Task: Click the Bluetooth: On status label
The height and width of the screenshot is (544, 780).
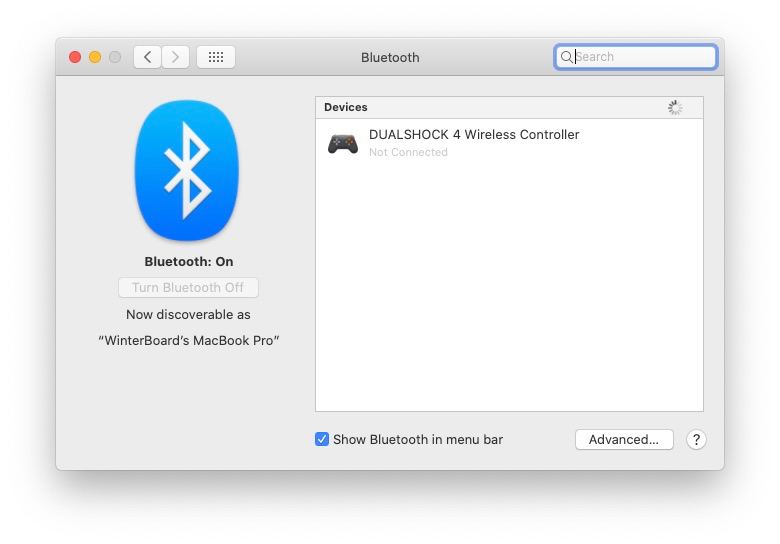Action: [x=189, y=262]
